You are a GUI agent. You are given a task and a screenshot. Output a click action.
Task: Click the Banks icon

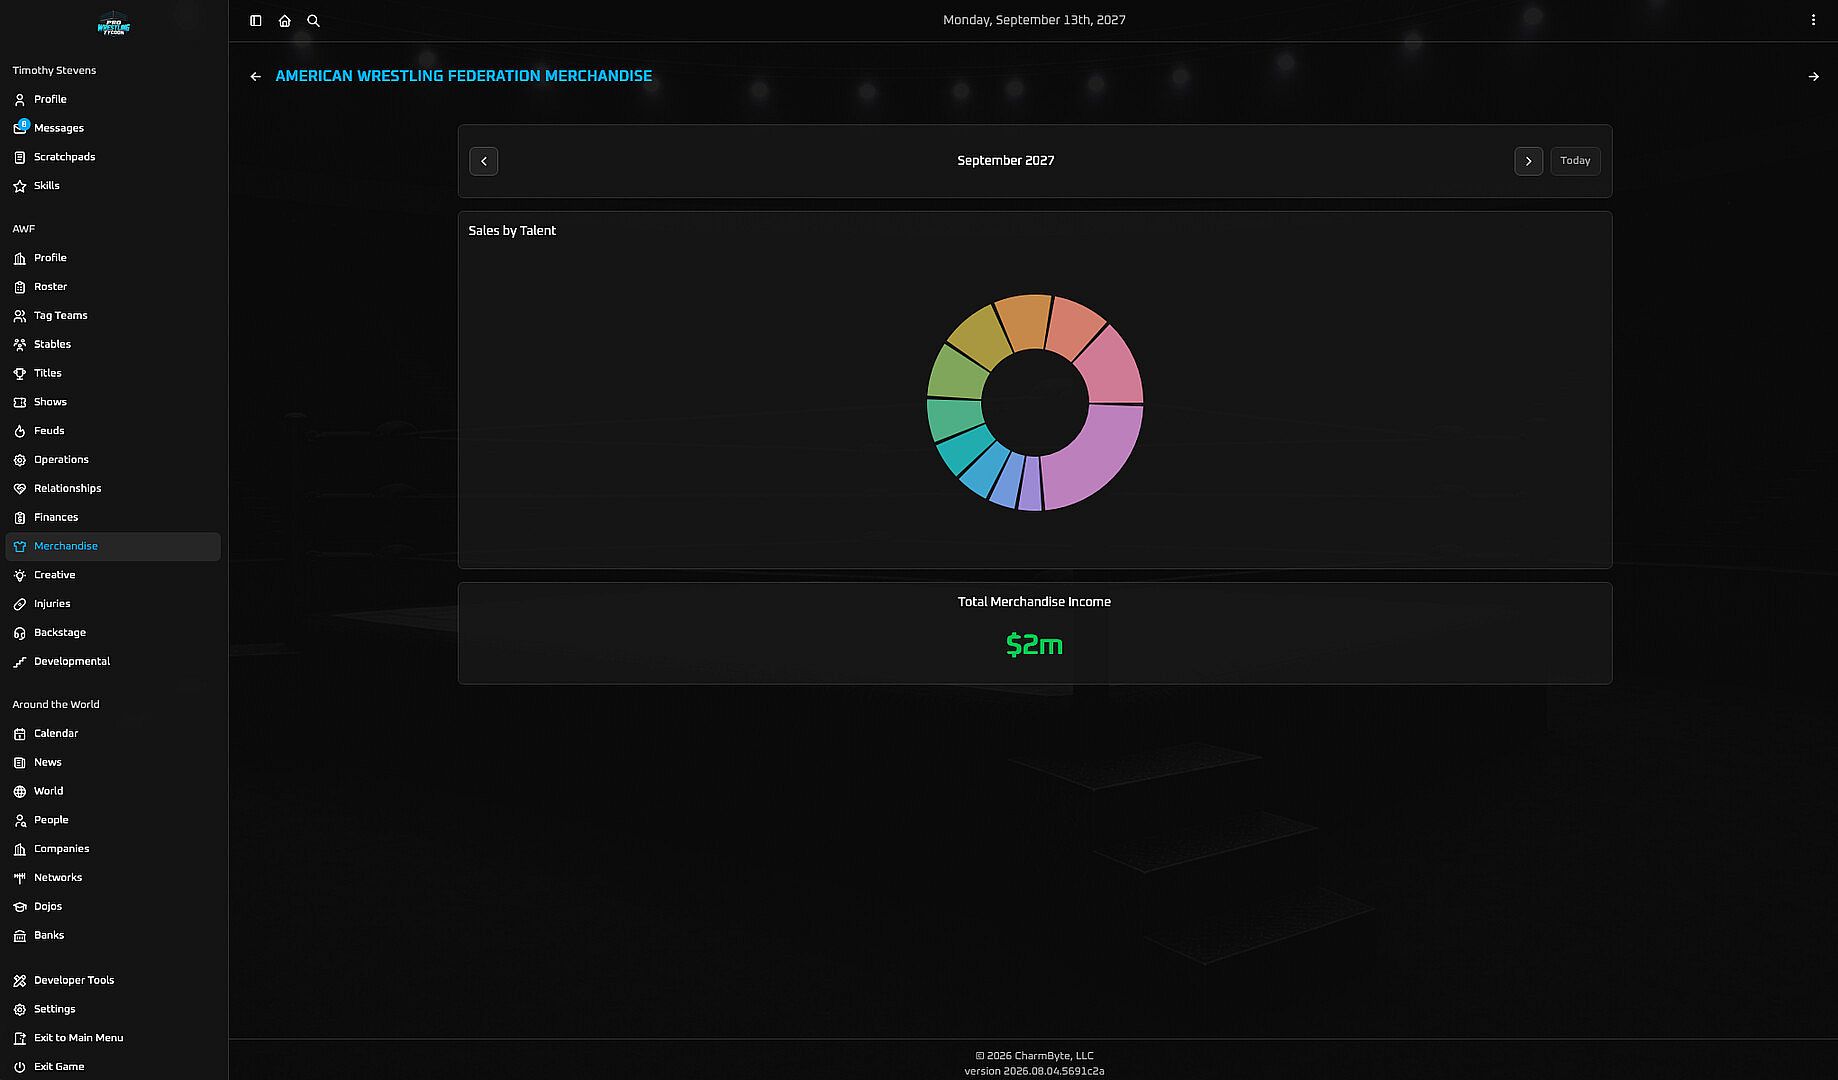point(19,936)
